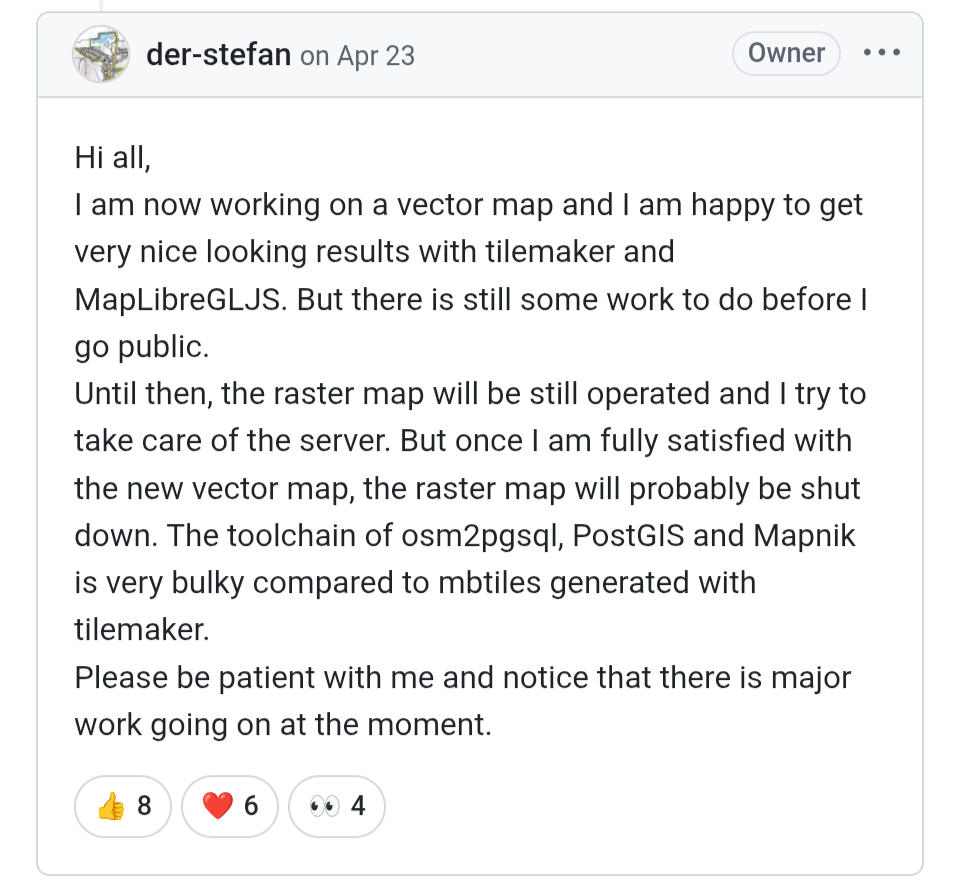Click the Owner badge label
The width and height of the screenshot is (960, 894).
[786, 53]
